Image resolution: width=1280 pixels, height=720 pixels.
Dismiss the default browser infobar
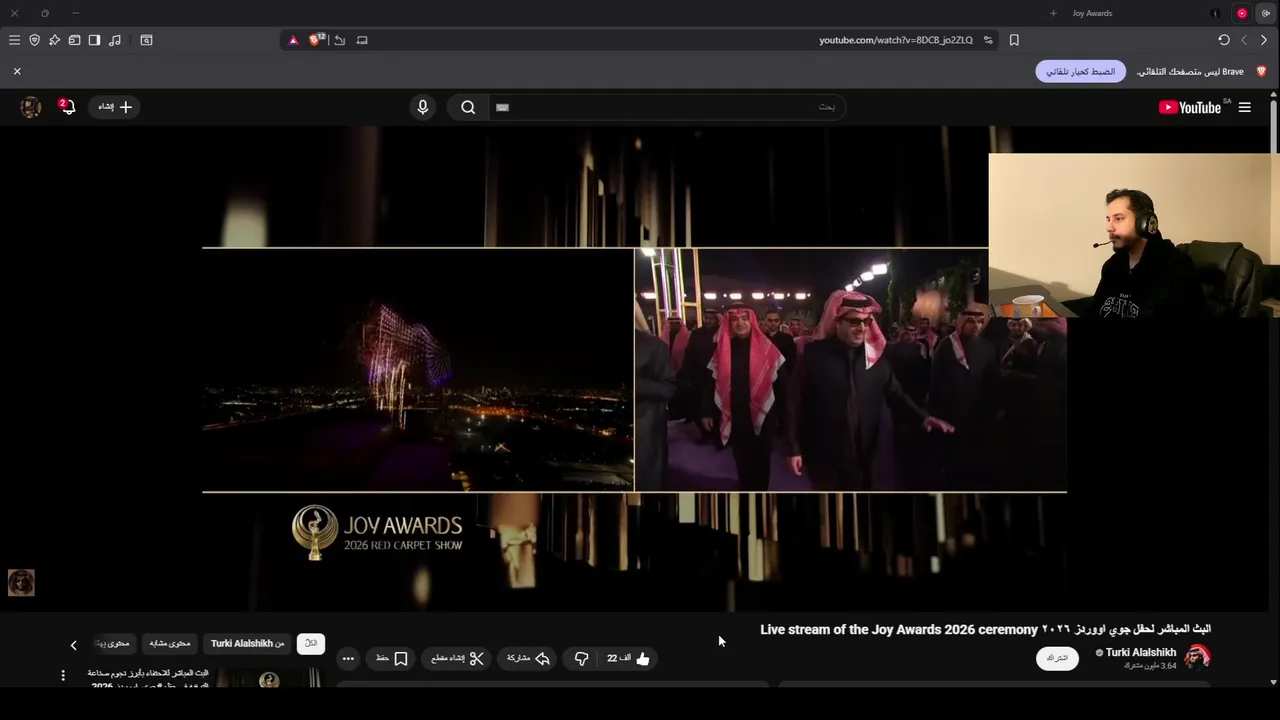(17, 71)
